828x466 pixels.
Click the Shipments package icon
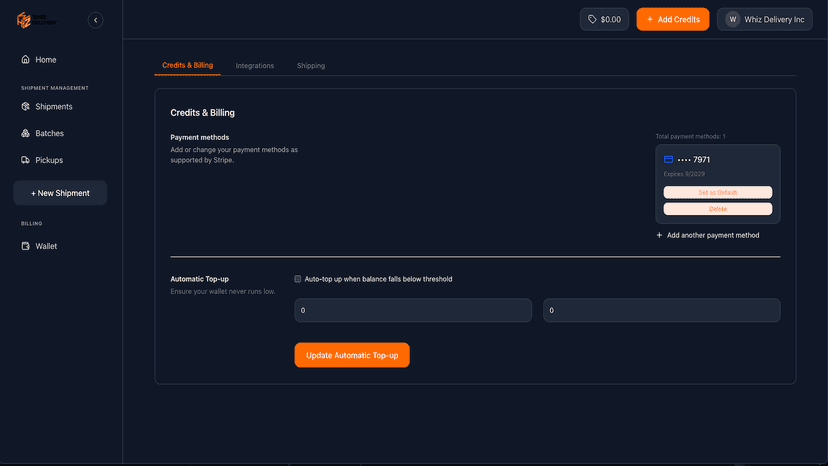coord(25,106)
